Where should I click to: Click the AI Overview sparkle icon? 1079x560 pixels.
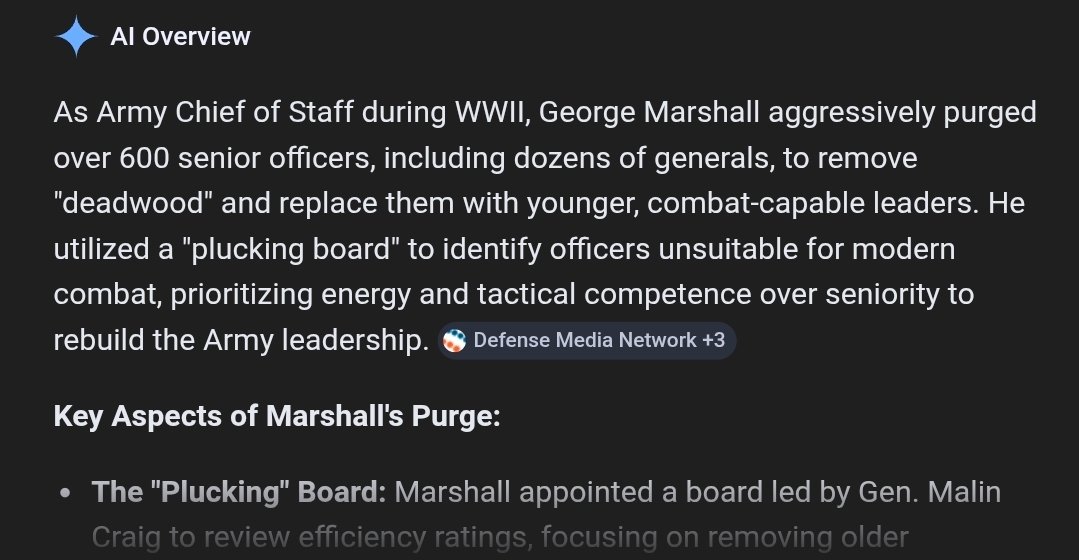[x=75, y=38]
